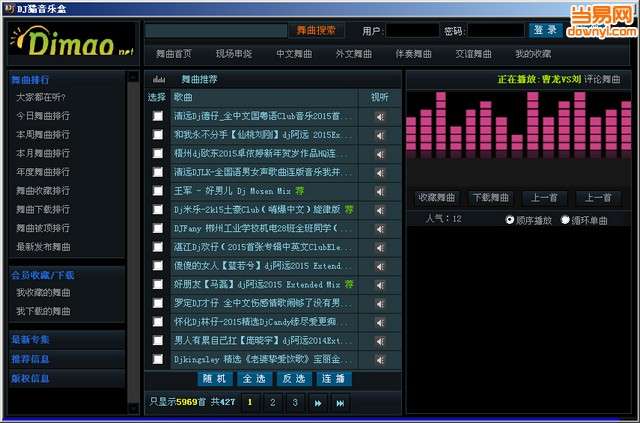Viewport: 640px width, 423px height.
Task: Open 舞曲下载排行 in sidebar
Action: coord(43,209)
